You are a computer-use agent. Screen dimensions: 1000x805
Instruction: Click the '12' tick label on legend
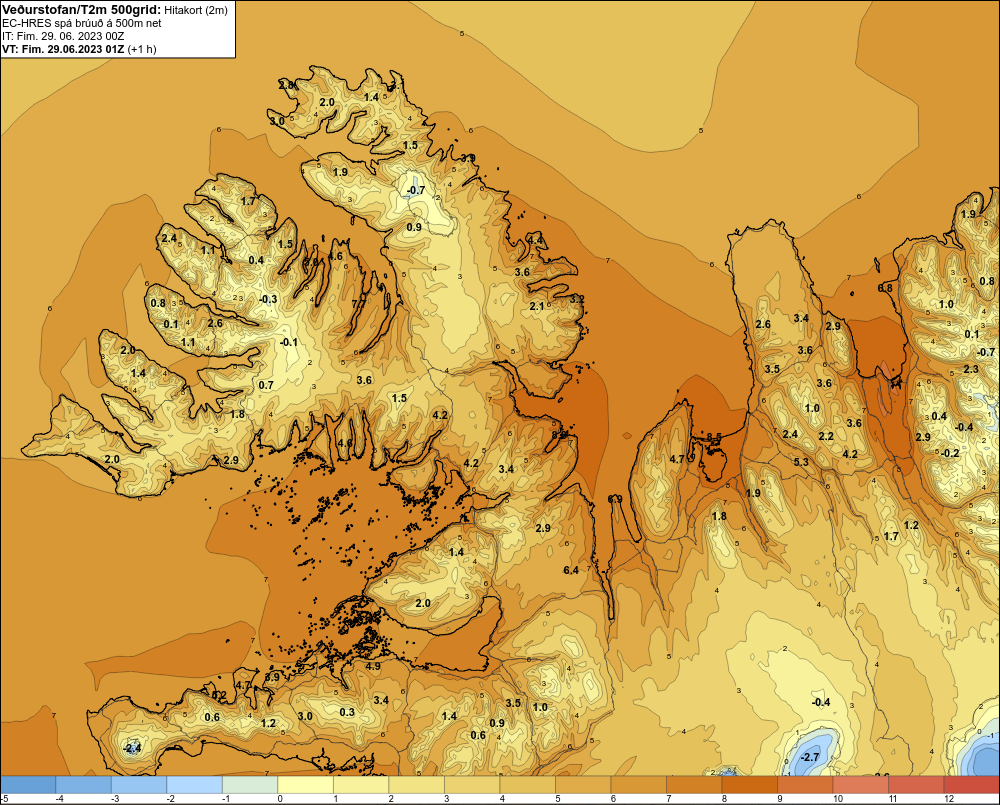(x=948, y=799)
